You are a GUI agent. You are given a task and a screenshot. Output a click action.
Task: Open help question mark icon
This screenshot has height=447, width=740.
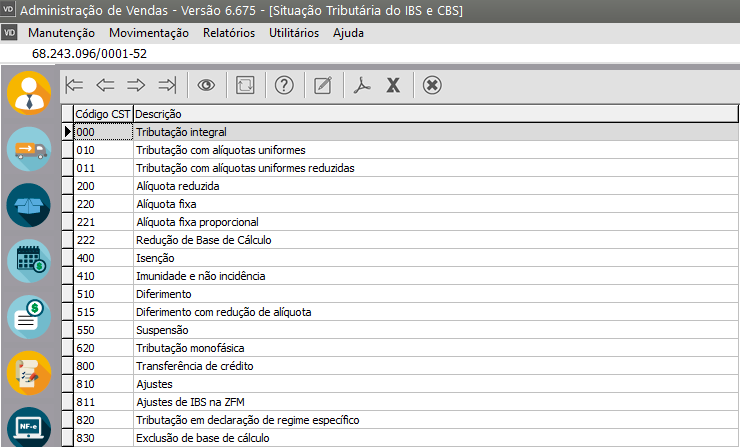tap(284, 85)
